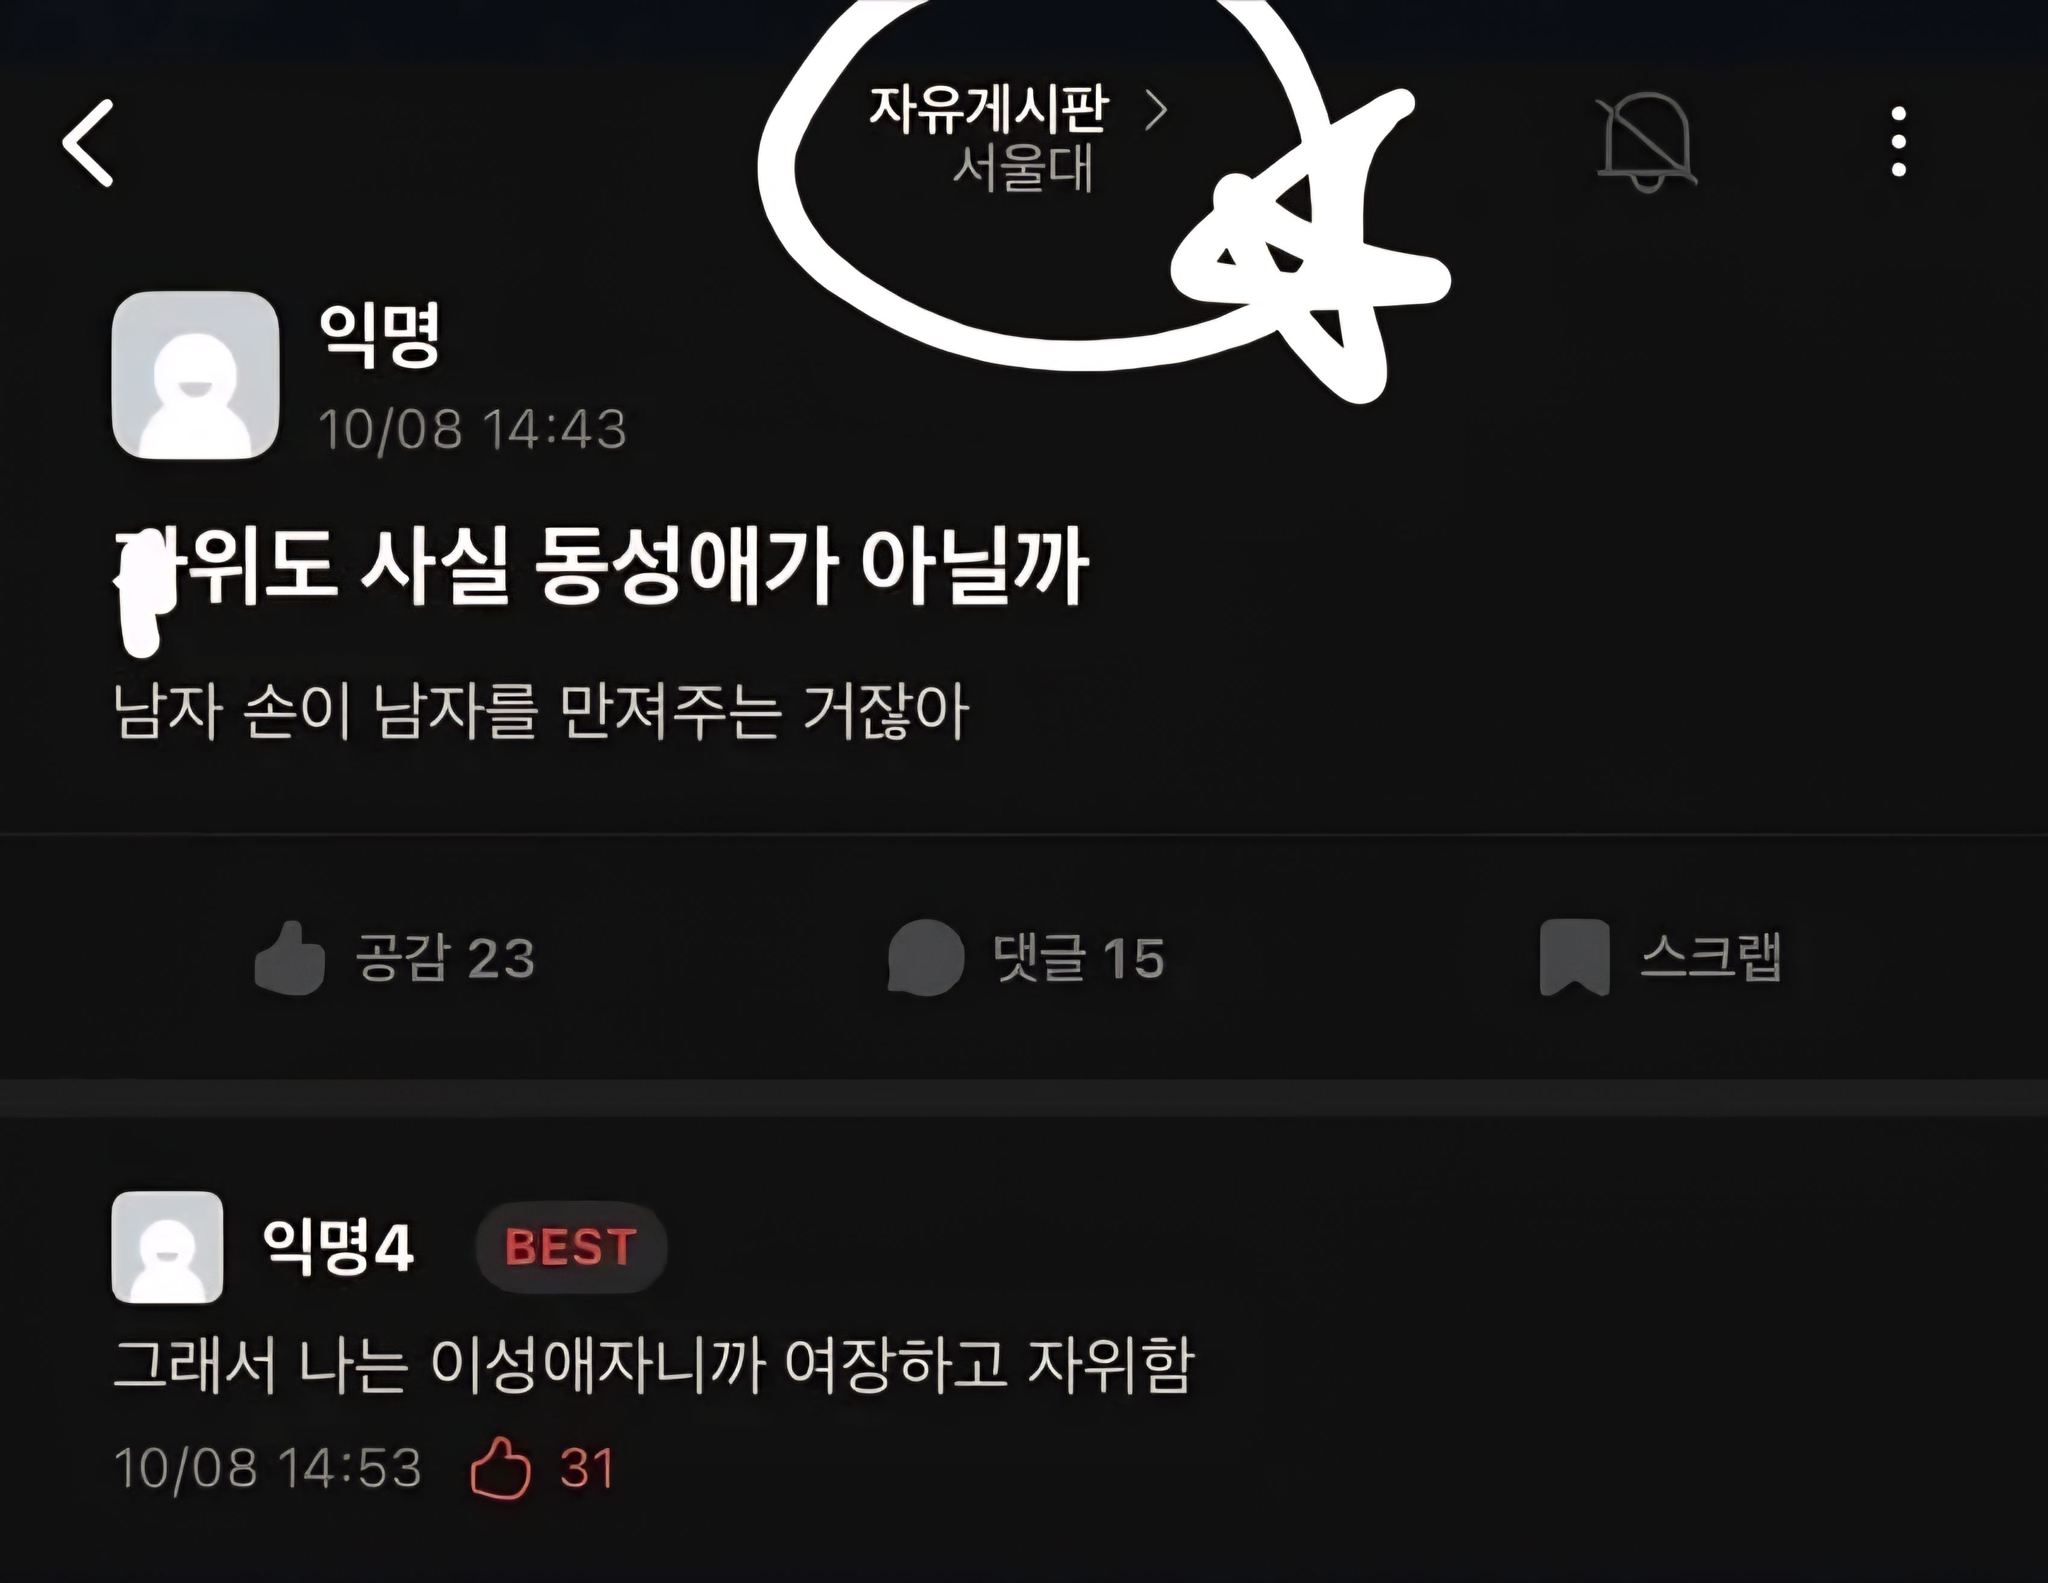Like the best comment with red thumbs-up
This screenshot has height=1583, width=2048.
tap(500, 1467)
